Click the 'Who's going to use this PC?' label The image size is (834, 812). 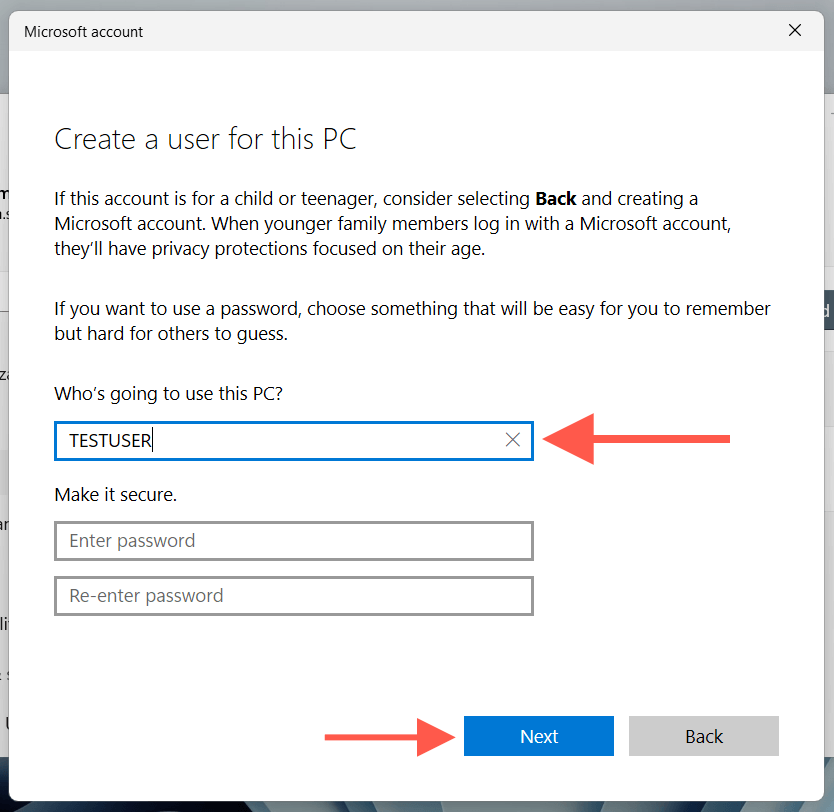pos(168,393)
